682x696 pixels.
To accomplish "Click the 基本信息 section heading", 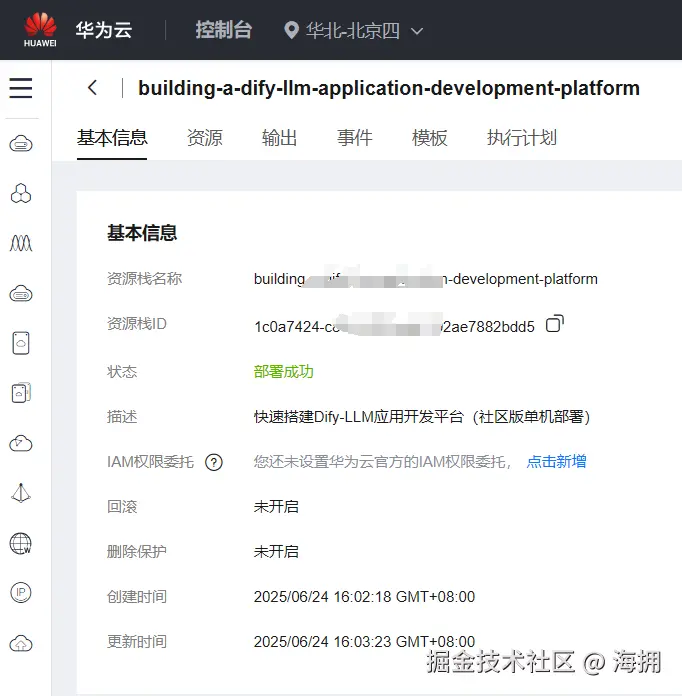I will click(x=142, y=233).
